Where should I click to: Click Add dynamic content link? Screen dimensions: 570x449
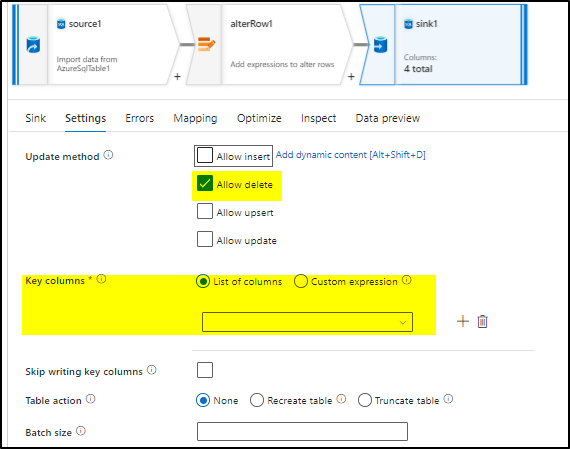coord(350,155)
